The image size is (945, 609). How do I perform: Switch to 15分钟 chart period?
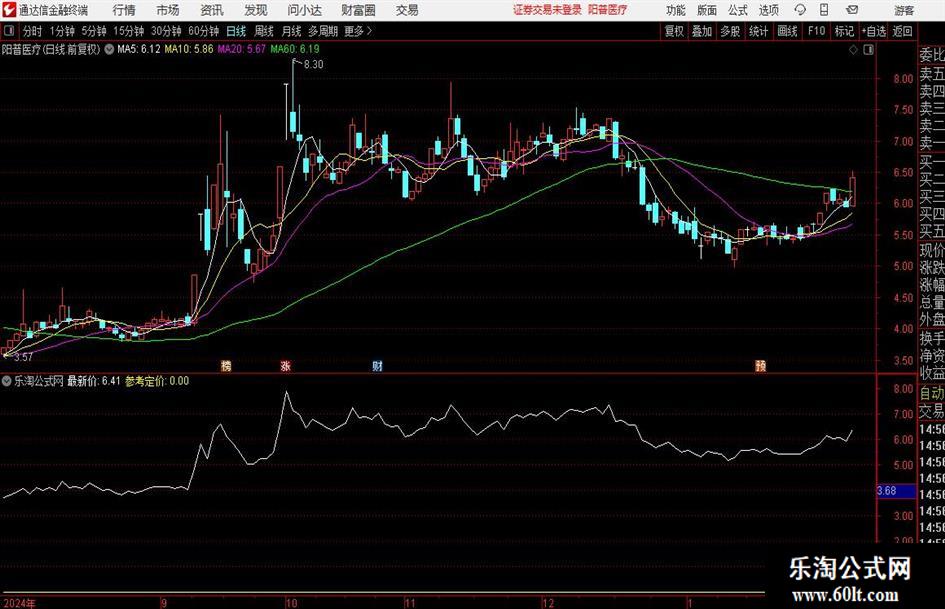[128, 31]
